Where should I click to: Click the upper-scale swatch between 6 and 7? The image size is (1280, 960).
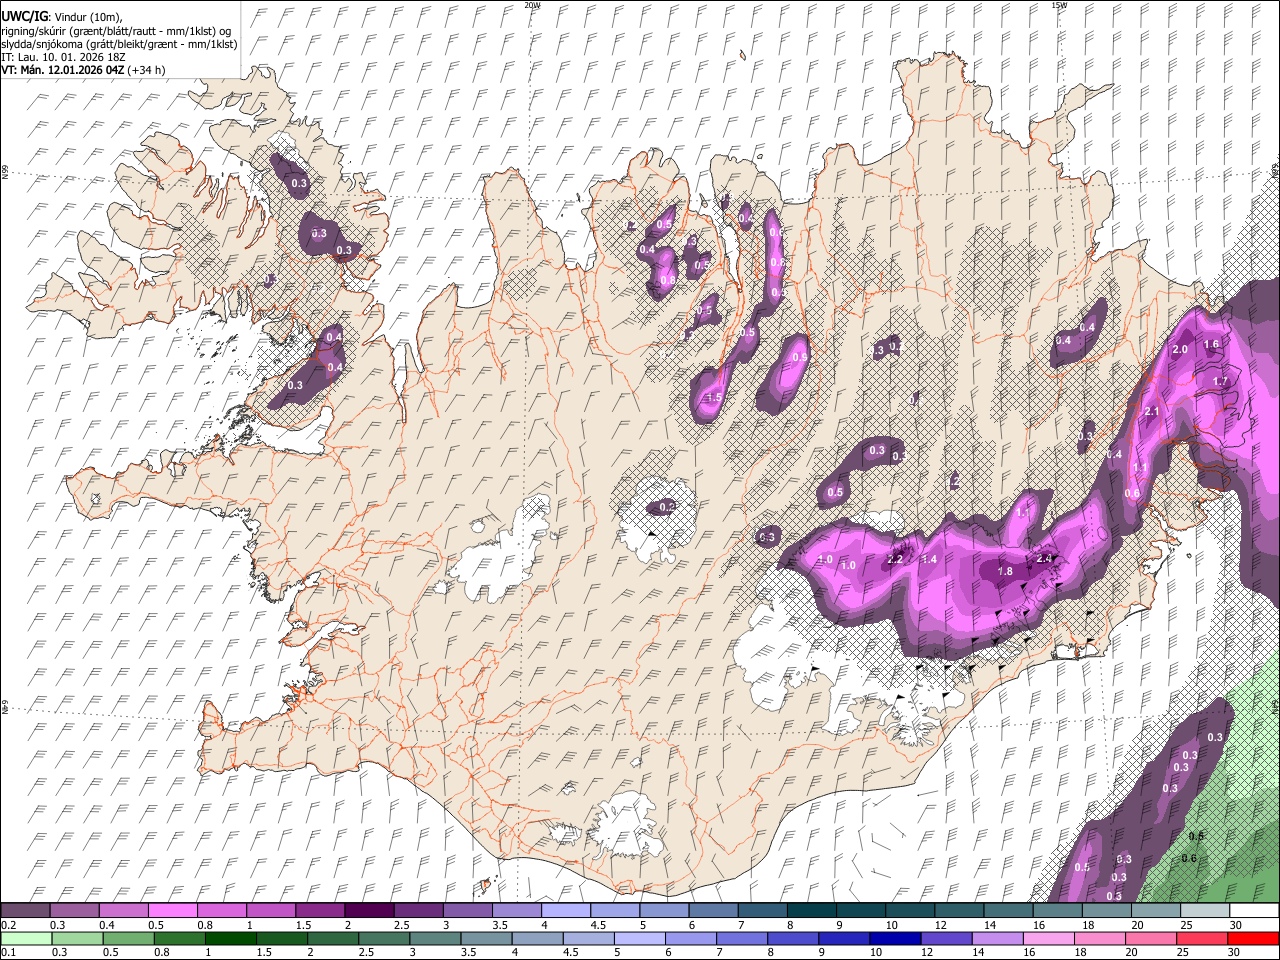[x=711, y=910]
